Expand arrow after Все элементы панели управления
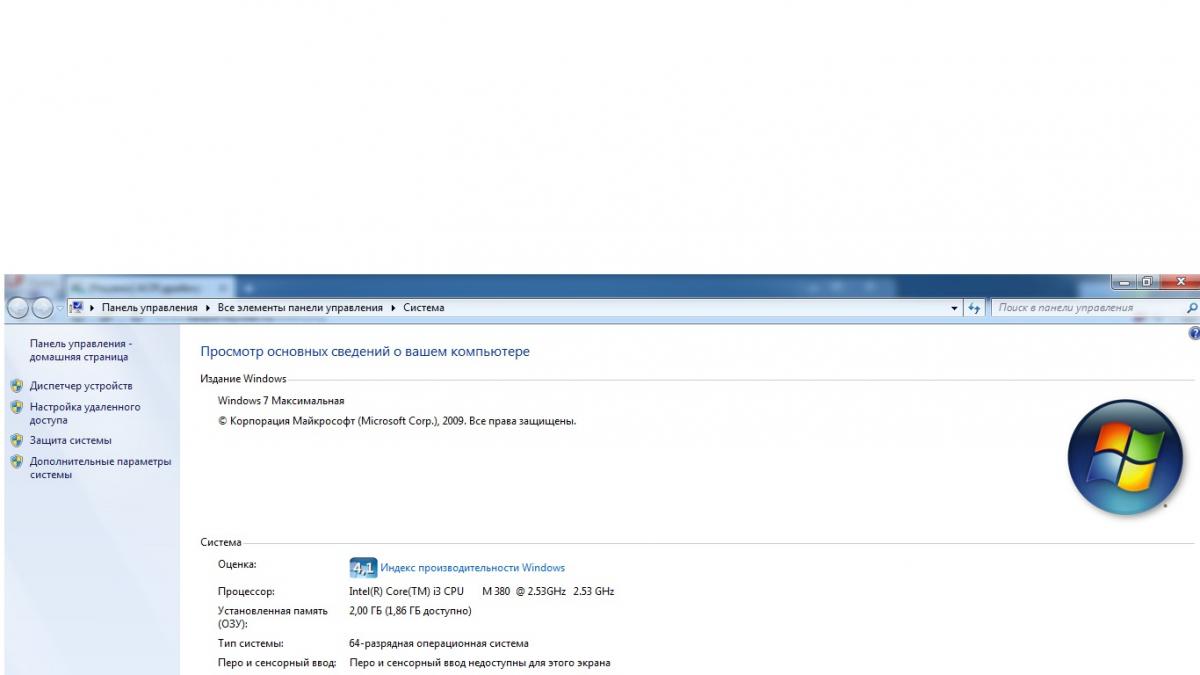1200x675 pixels. [x=393, y=308]
